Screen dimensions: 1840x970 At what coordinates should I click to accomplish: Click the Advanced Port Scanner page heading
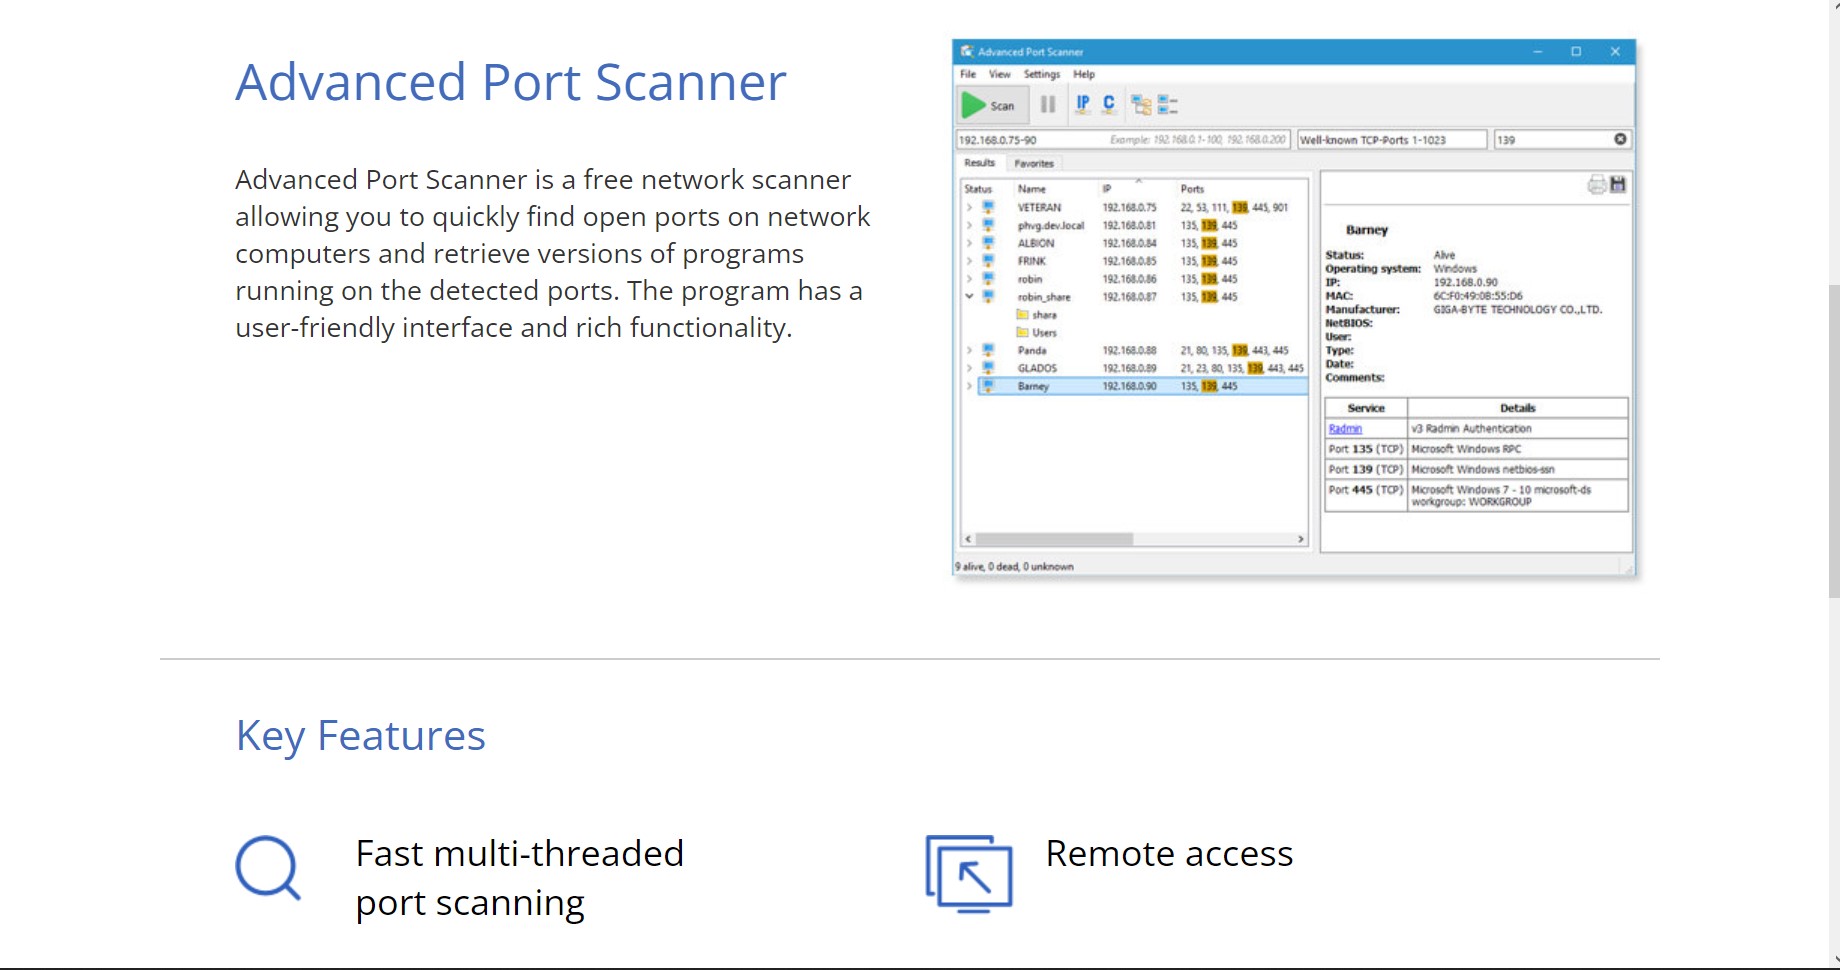tap(511, 82)
